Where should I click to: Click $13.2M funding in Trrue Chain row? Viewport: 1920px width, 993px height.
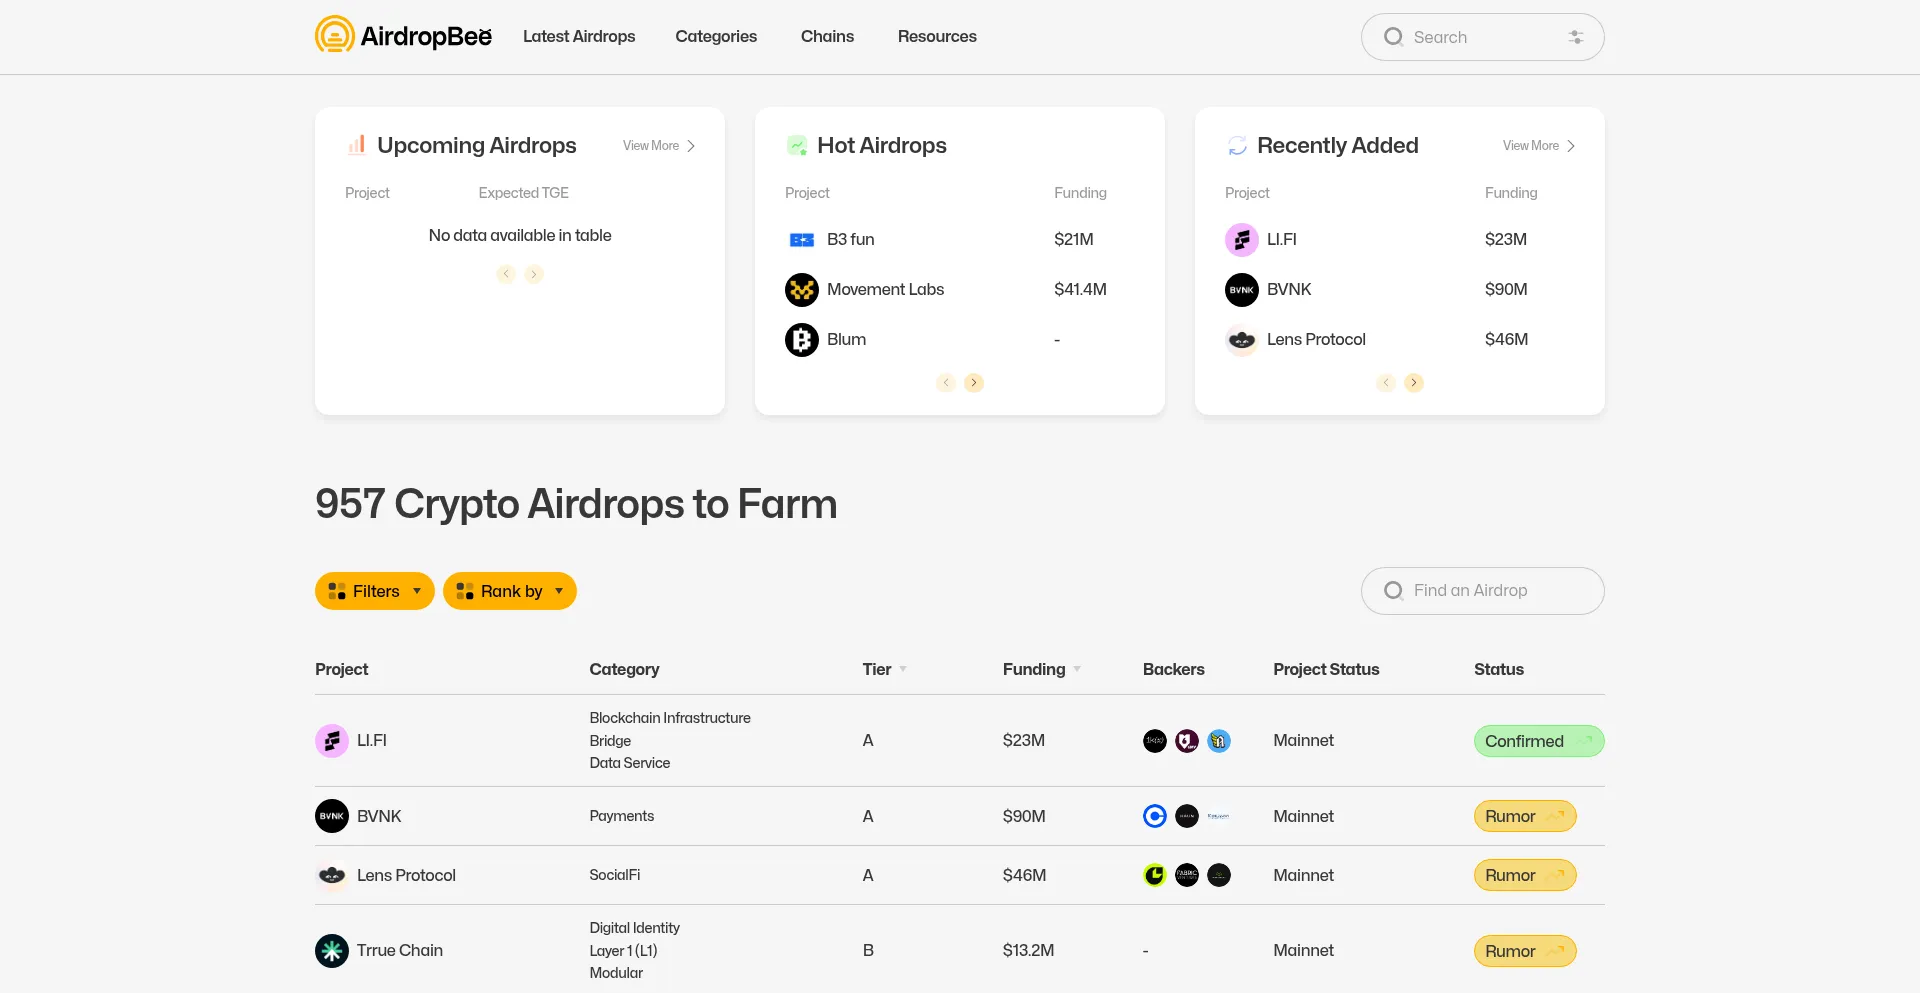(x=1028, y=951)
